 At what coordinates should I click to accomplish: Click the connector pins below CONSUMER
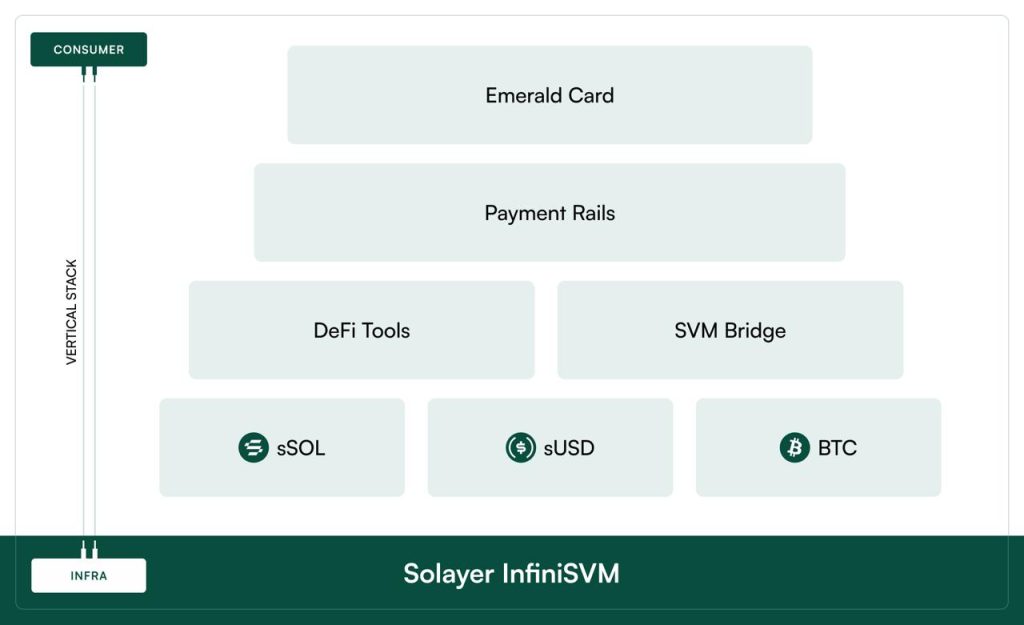(x=89, y=72)
